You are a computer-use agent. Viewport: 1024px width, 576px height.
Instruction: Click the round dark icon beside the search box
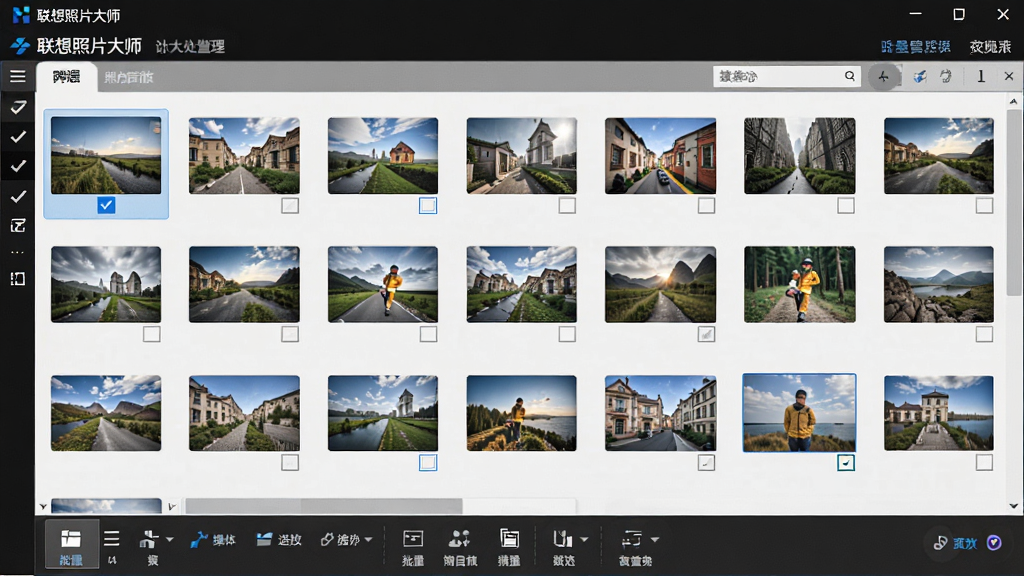point(884,76)
